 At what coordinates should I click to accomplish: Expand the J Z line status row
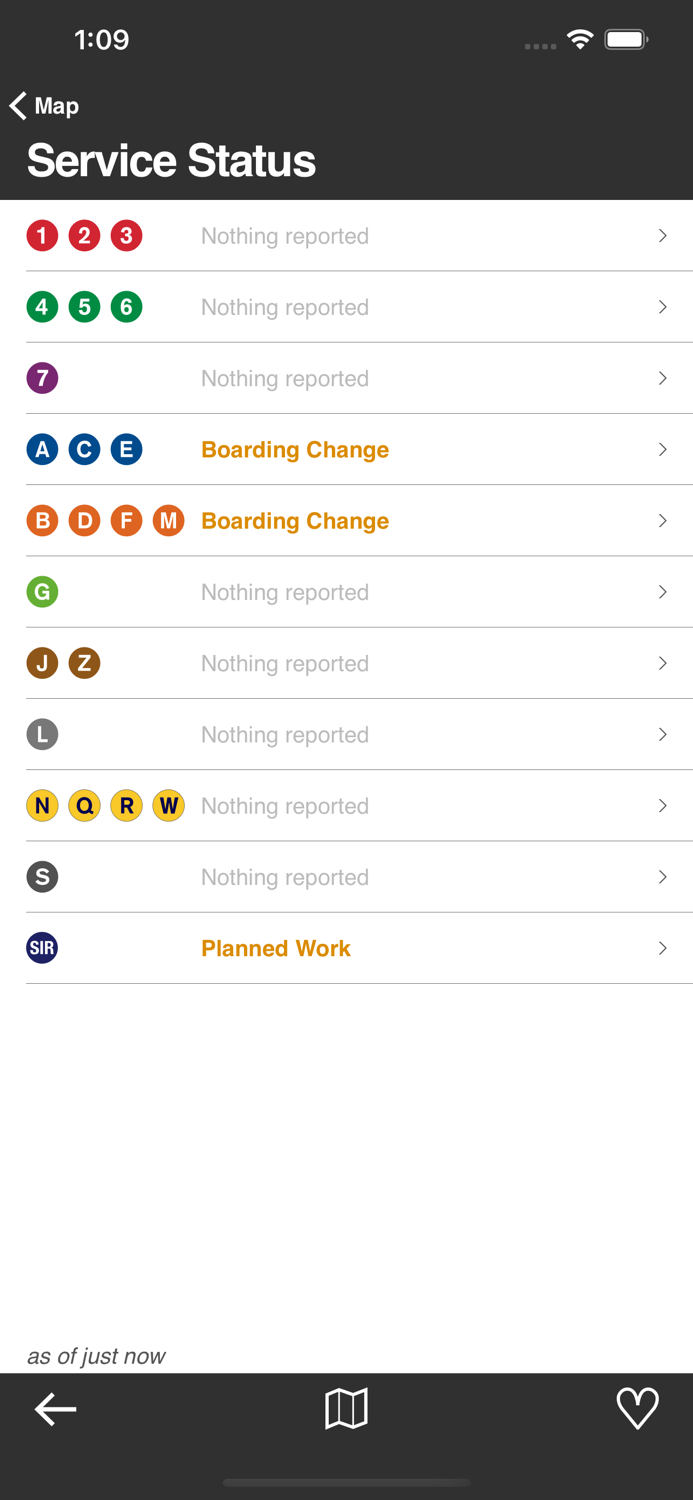662,663
